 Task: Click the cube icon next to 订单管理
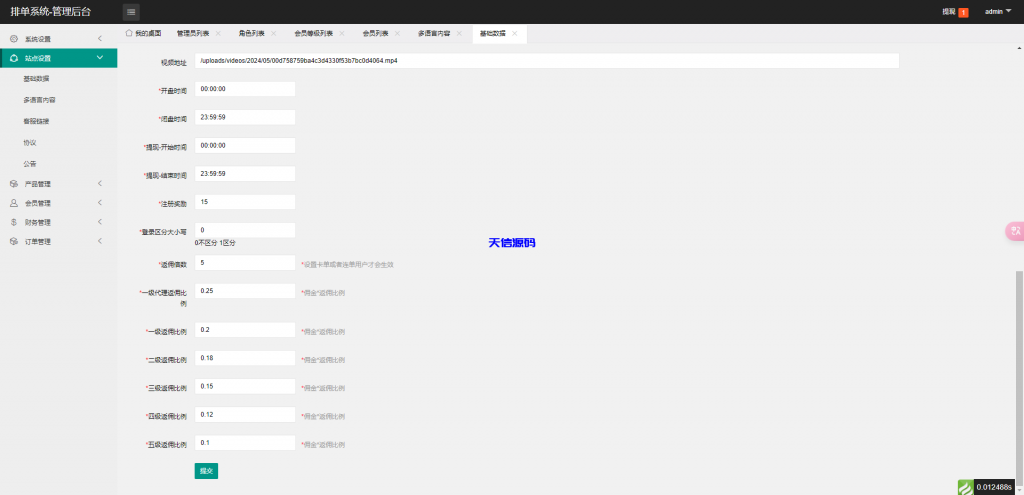tap(14, 242)
